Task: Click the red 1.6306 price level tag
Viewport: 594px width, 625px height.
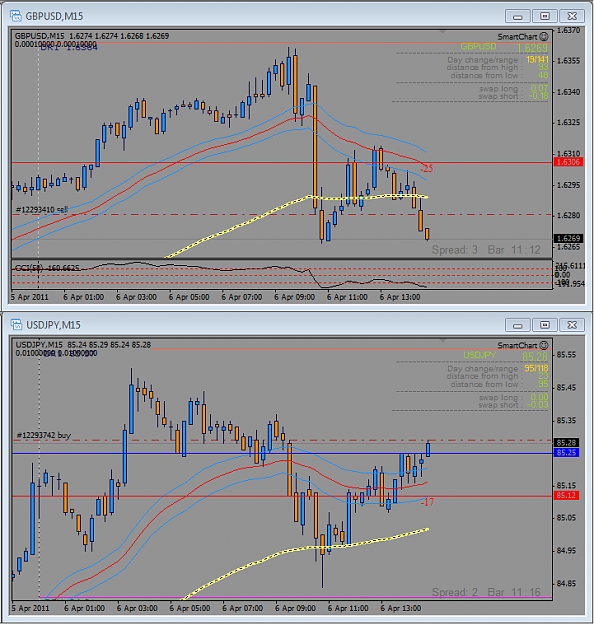Action: pyautogui.click(x=568, y=162)
